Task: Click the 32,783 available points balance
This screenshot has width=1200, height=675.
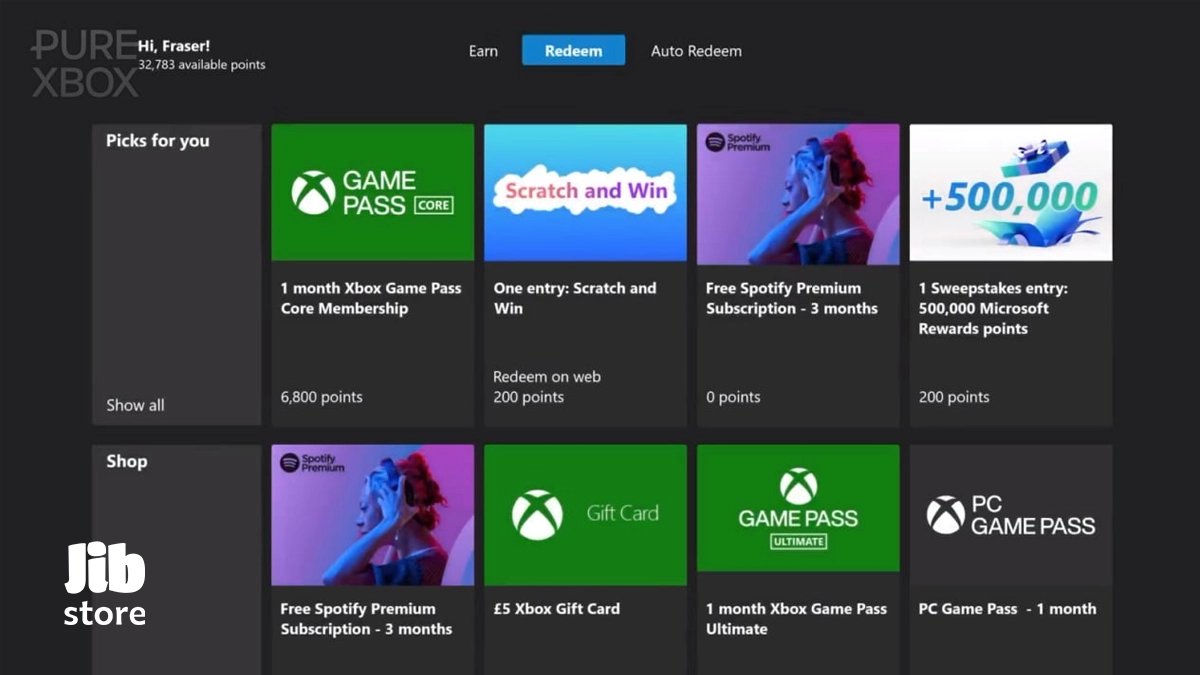Action: (202, 65)
